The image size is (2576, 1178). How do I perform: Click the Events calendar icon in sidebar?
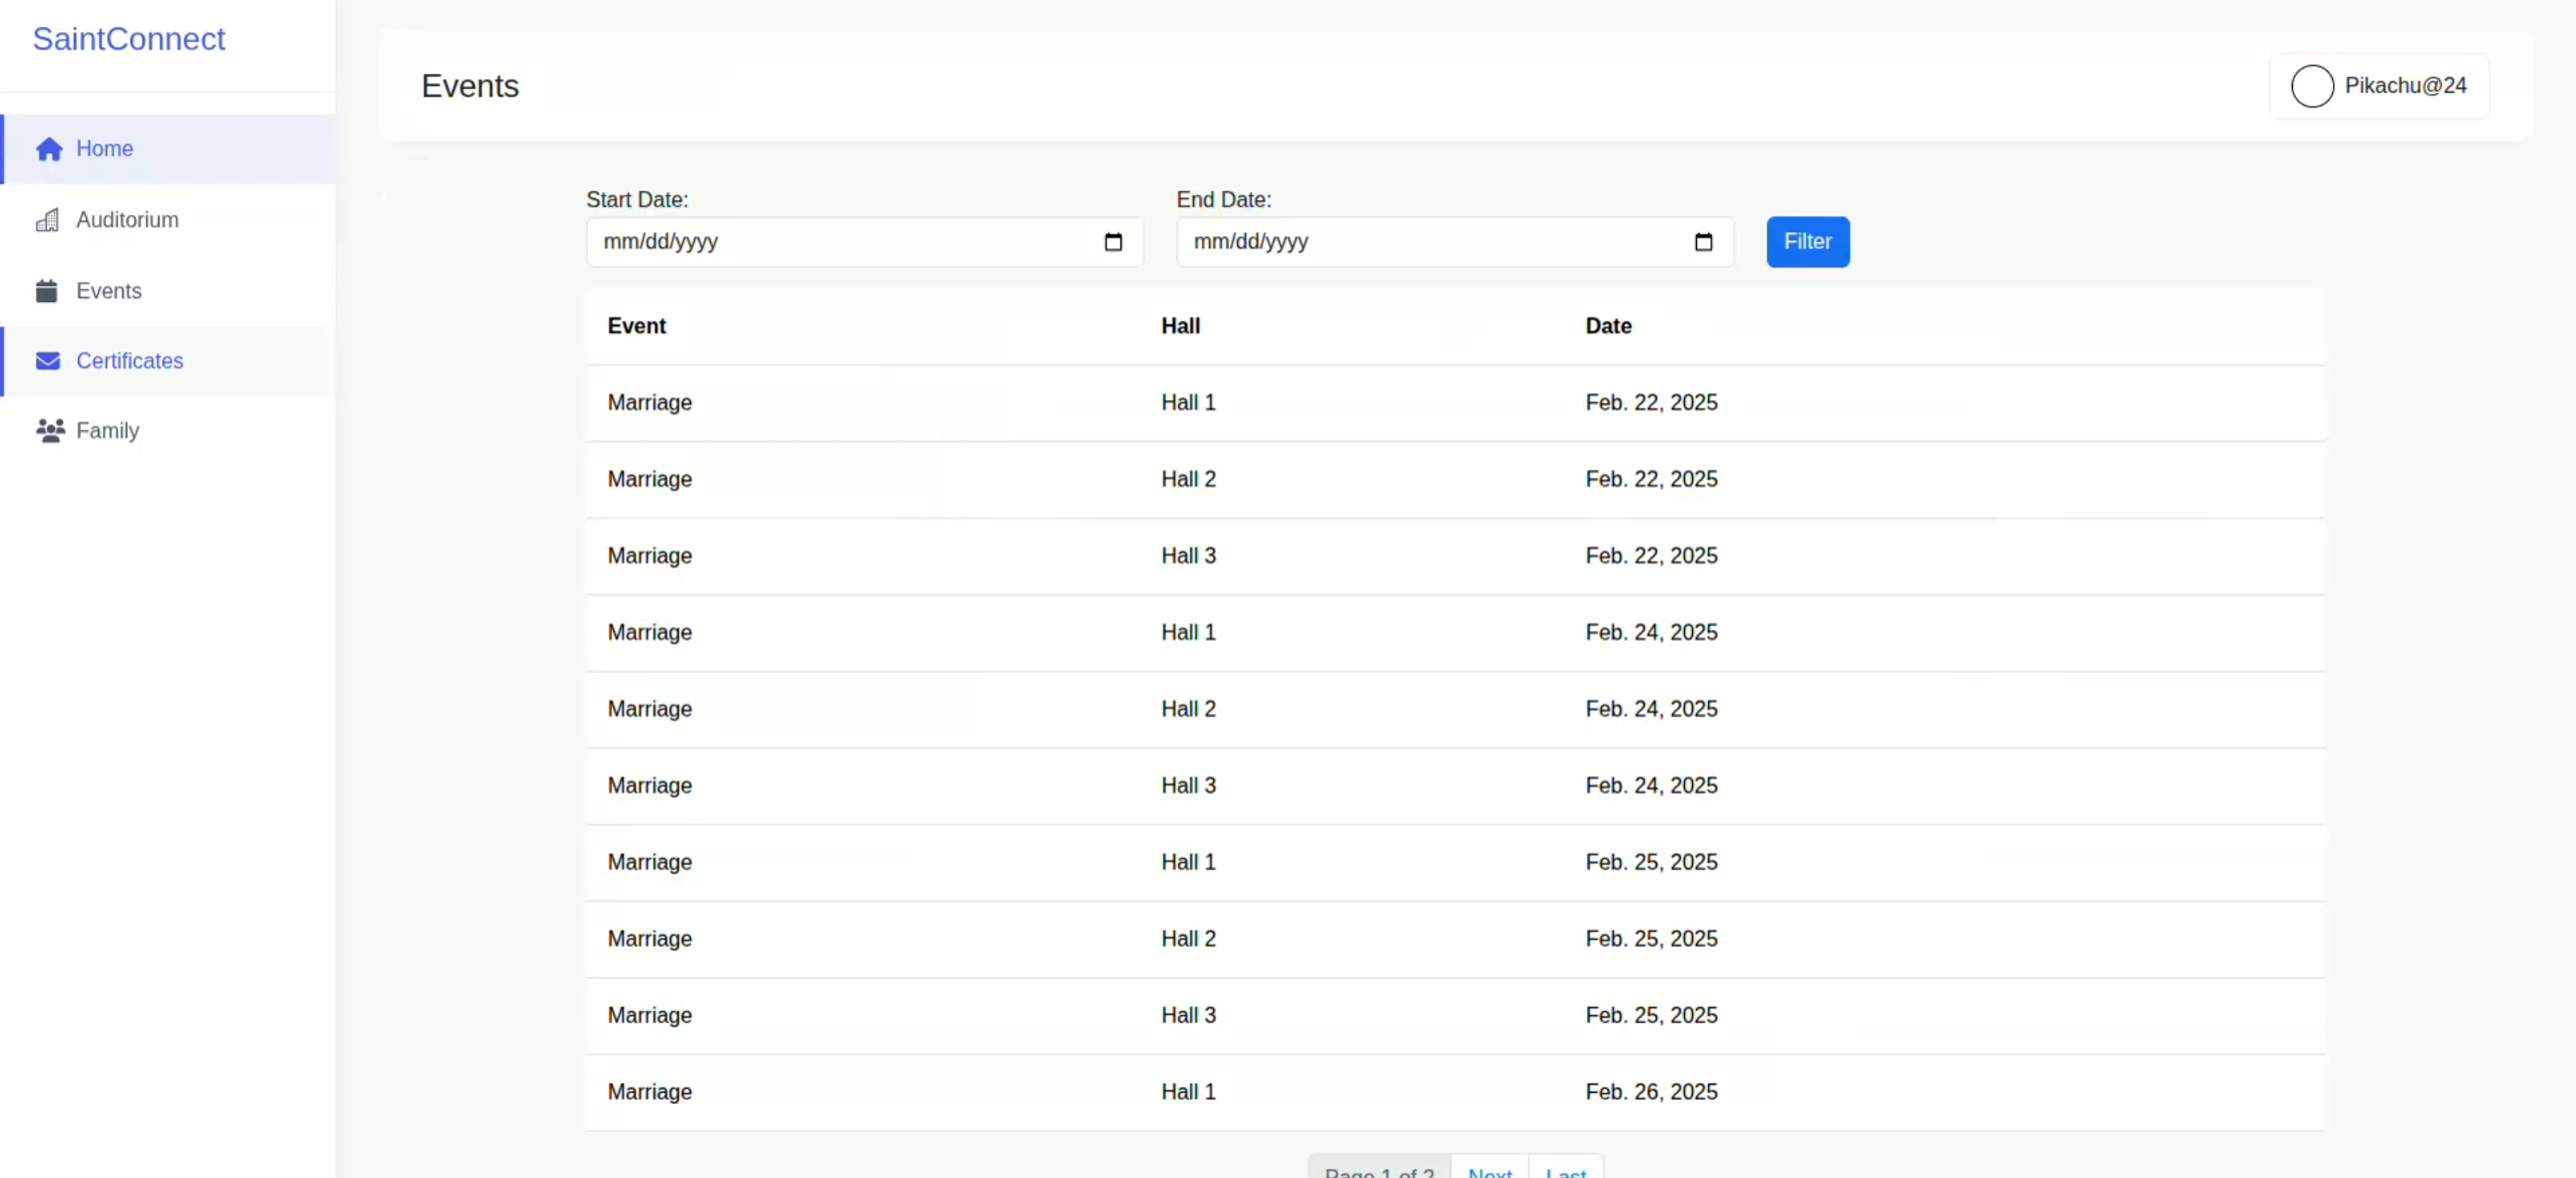point(47,291)
